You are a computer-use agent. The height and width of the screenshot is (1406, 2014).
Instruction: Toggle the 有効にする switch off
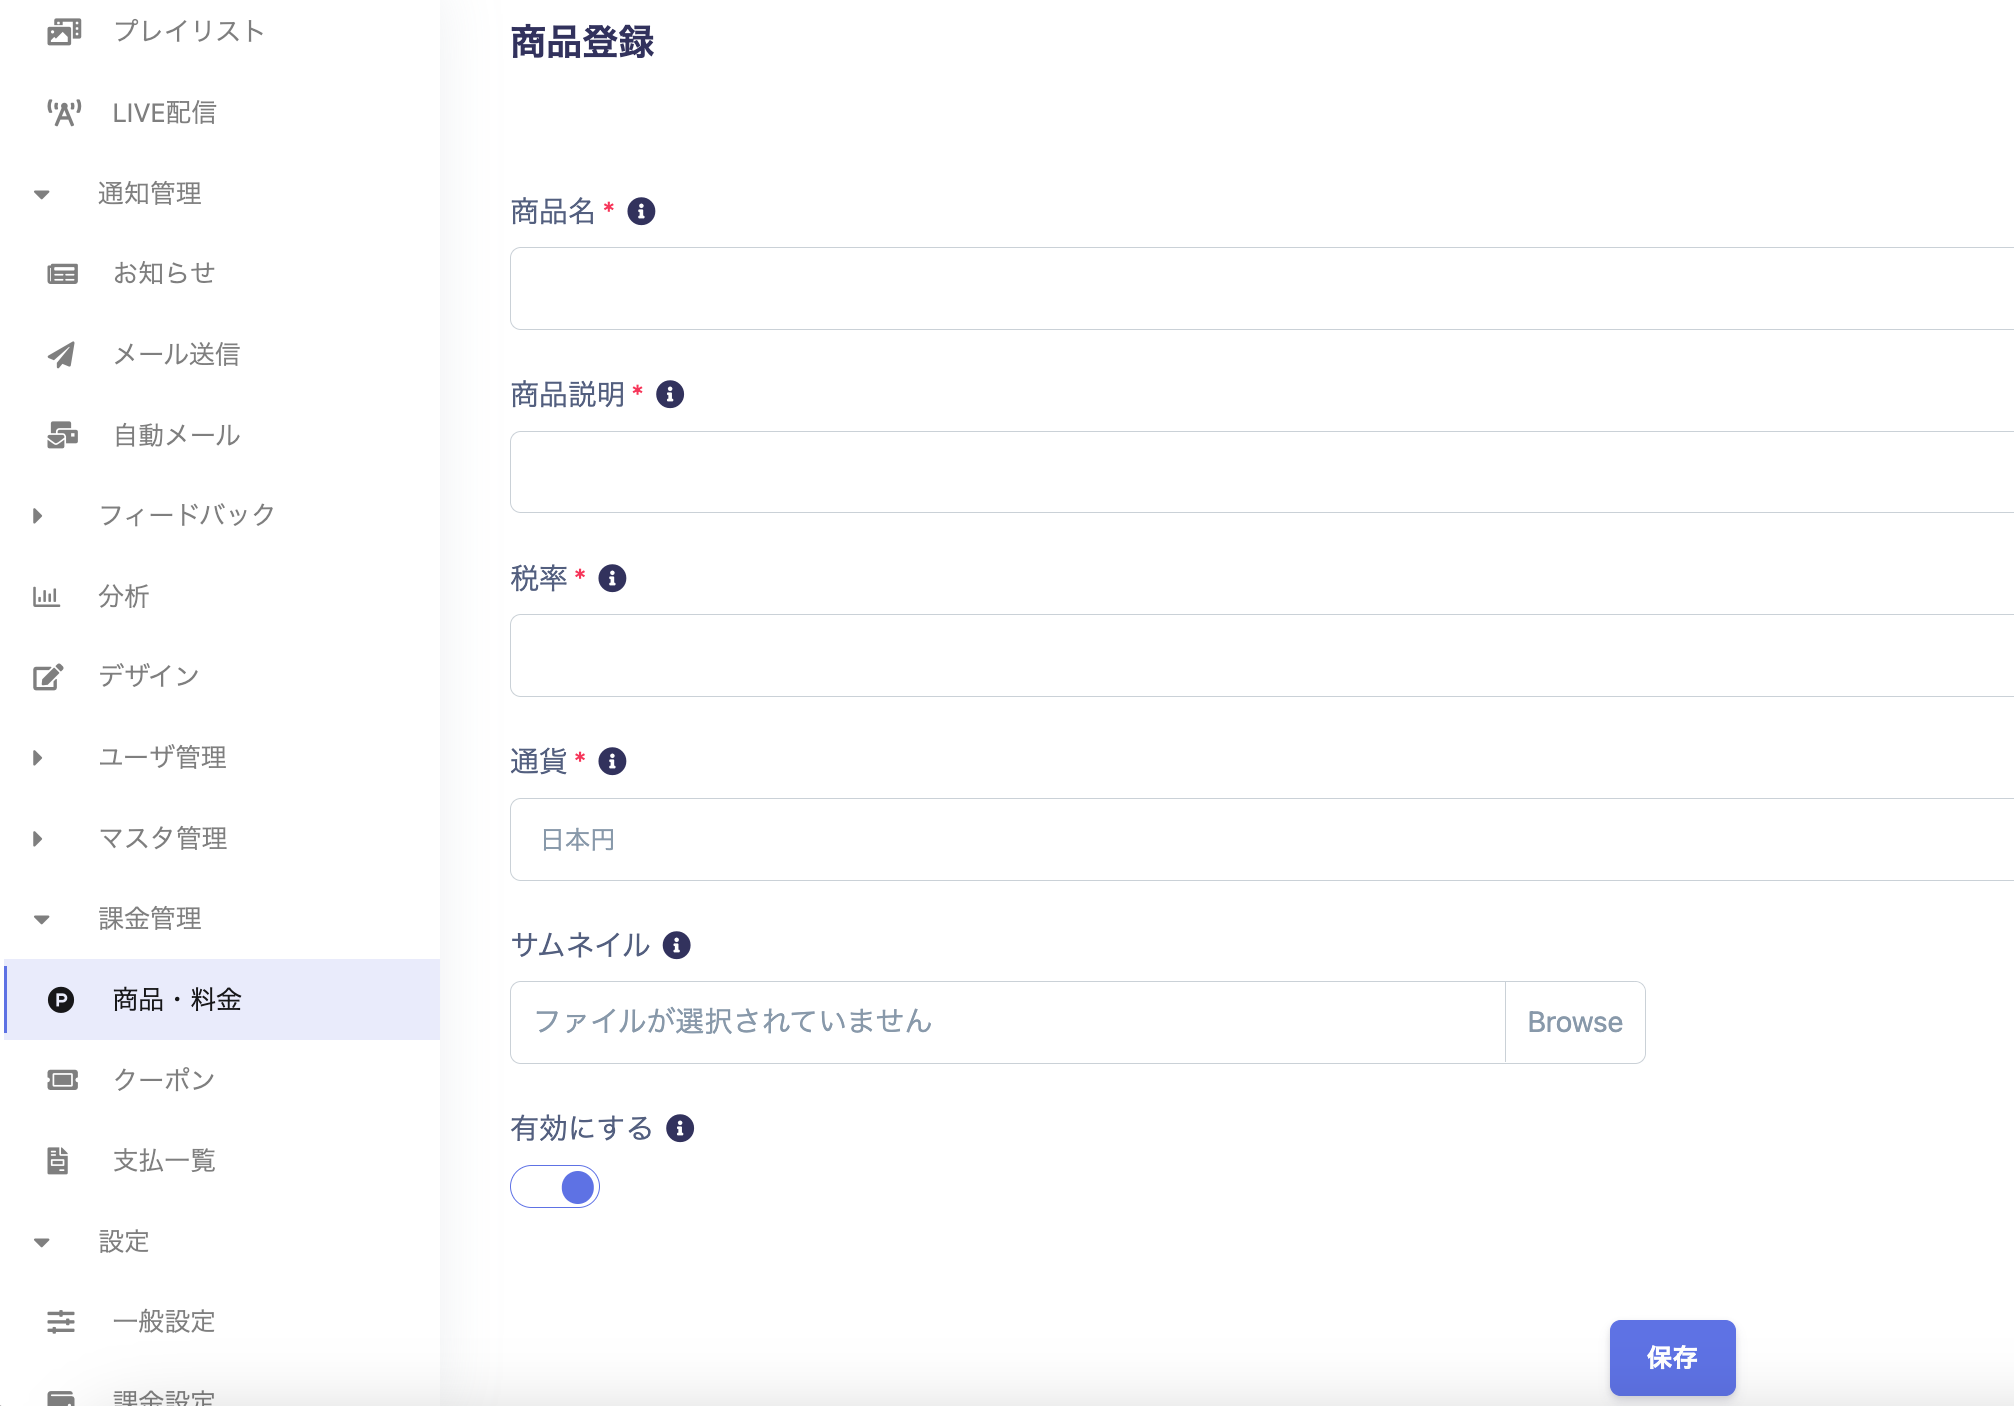(x=555, y=1187)
